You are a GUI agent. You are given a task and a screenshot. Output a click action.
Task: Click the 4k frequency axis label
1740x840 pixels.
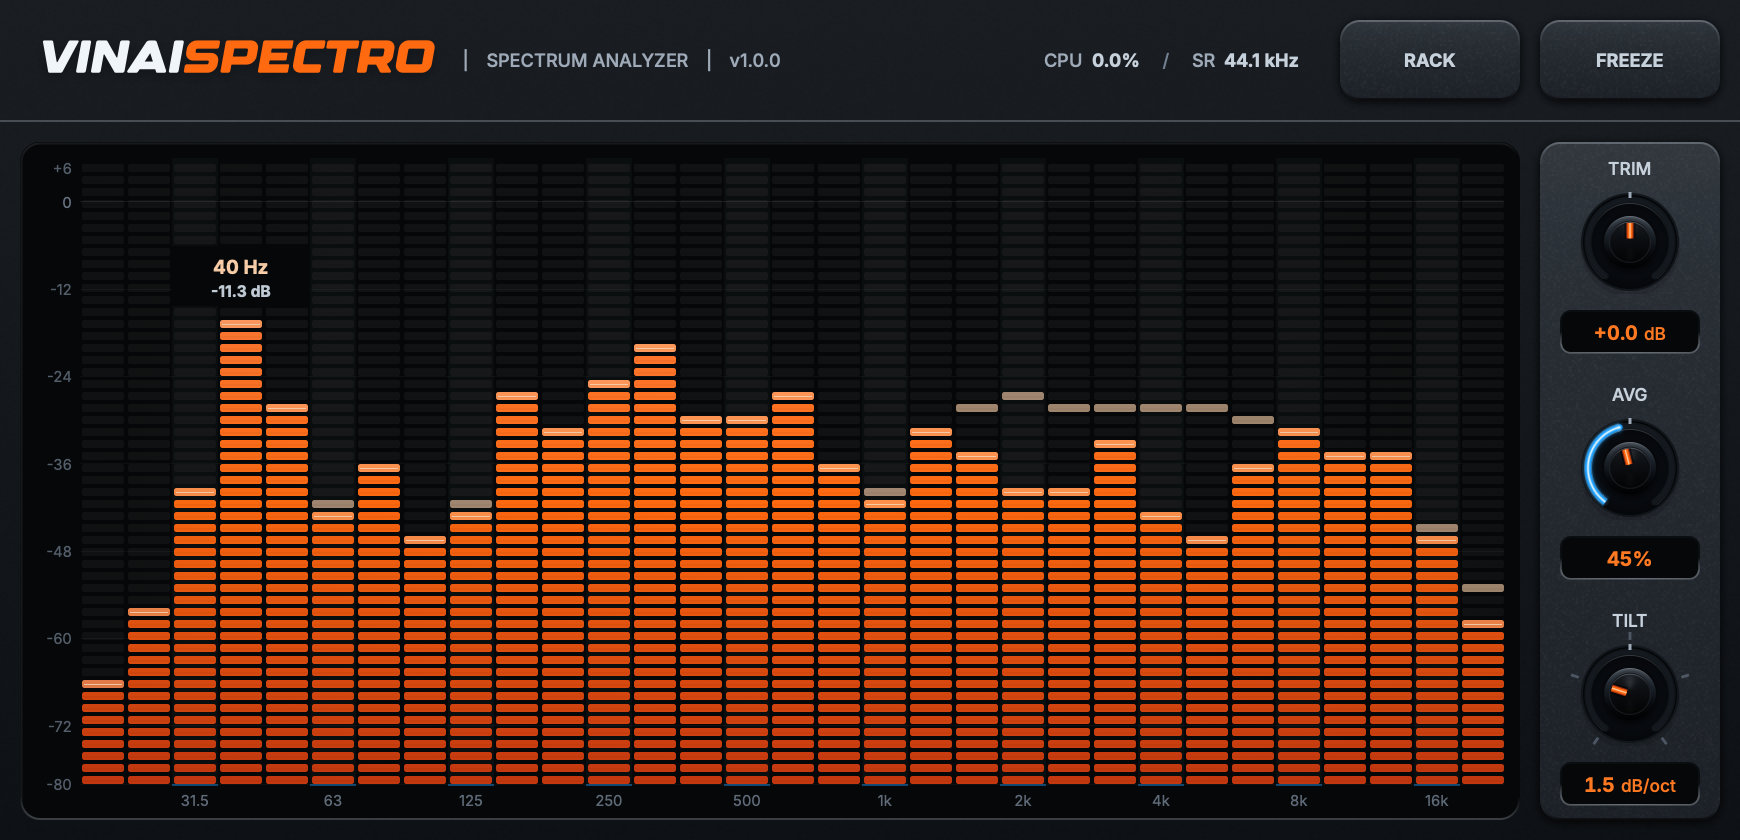point(1161,801)
